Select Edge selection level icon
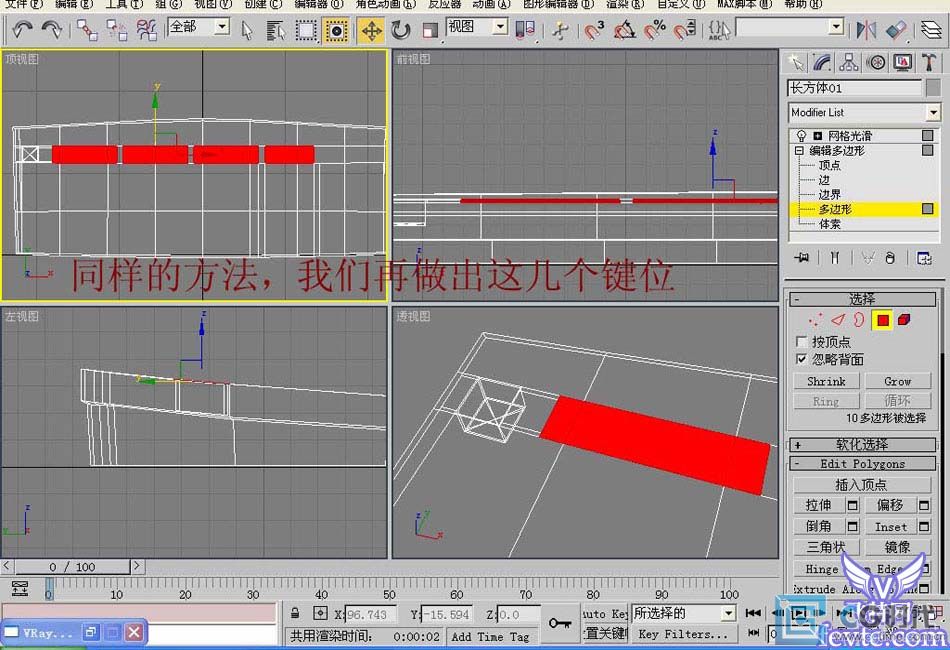 point(838,319)
